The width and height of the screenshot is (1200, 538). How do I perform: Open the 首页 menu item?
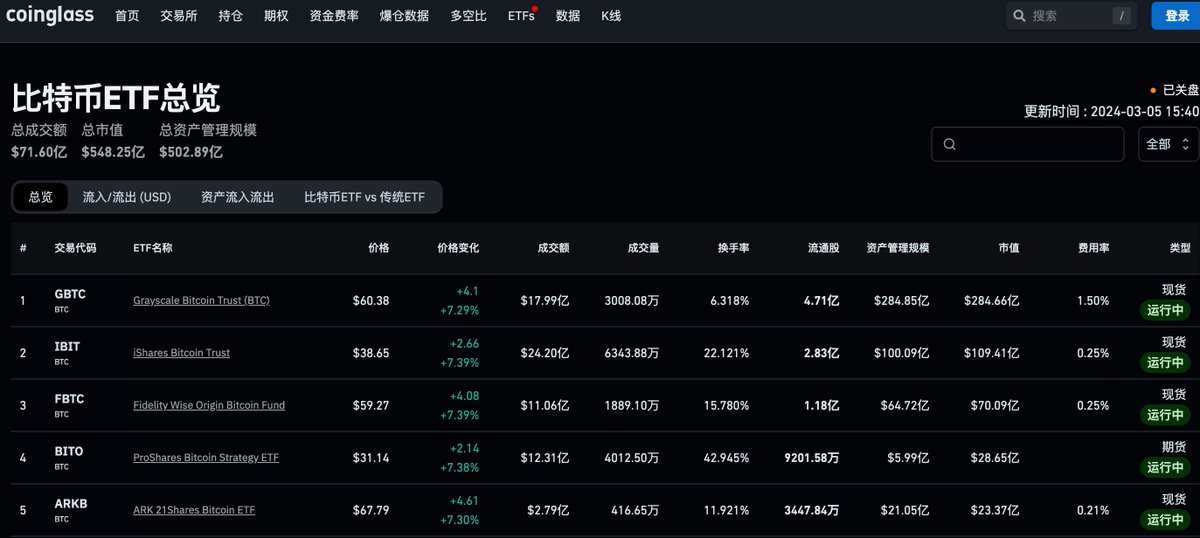(127, 16)
